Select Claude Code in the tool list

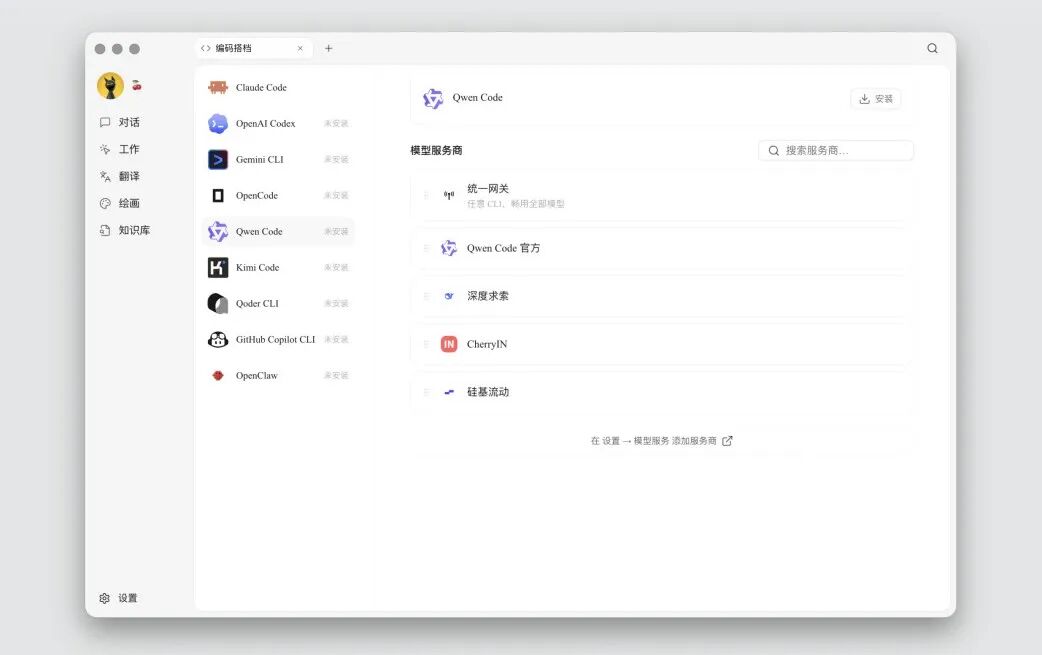pos(278,88)
